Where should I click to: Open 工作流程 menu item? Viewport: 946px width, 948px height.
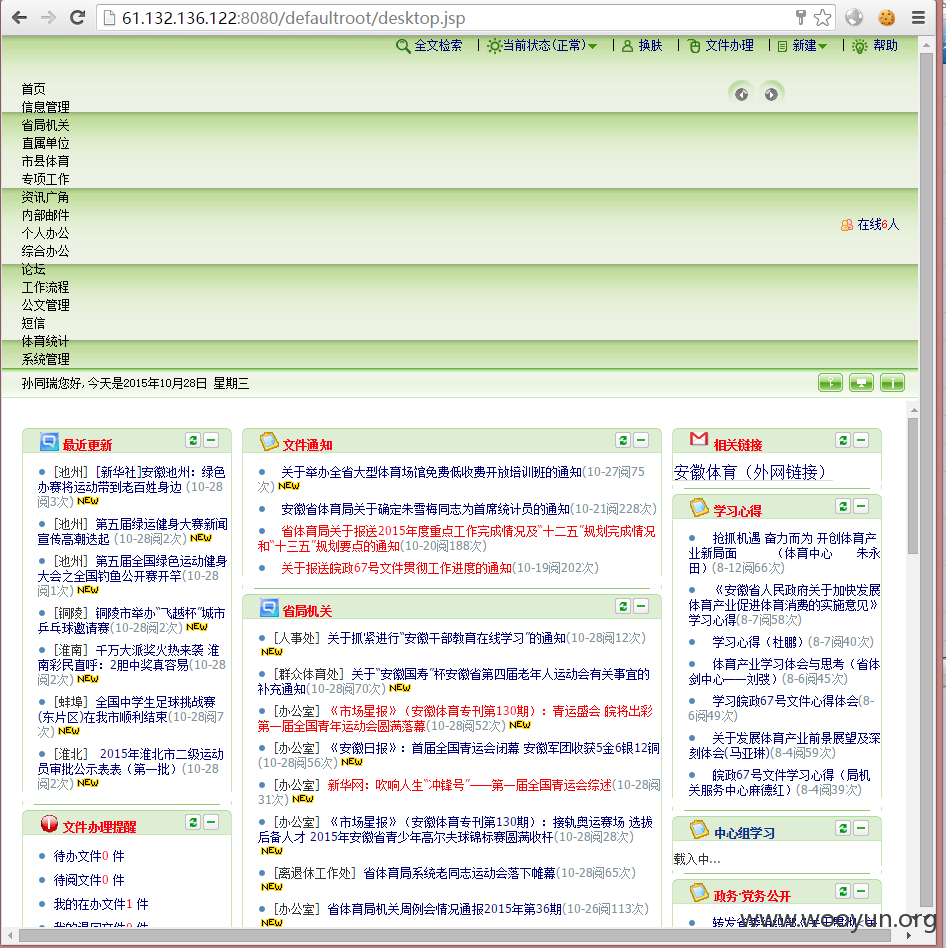45,287
